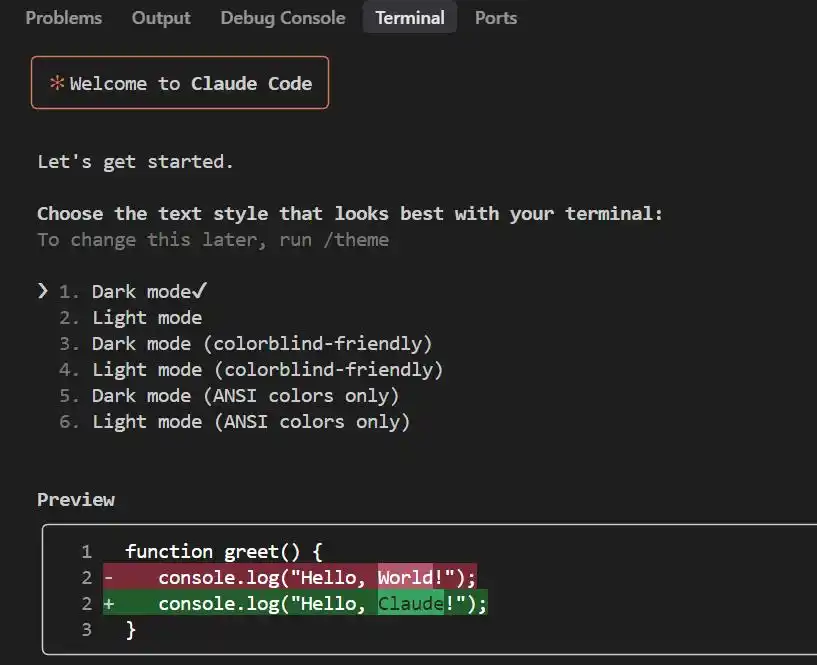Click the '/theme' hint line

pos(213,240)
